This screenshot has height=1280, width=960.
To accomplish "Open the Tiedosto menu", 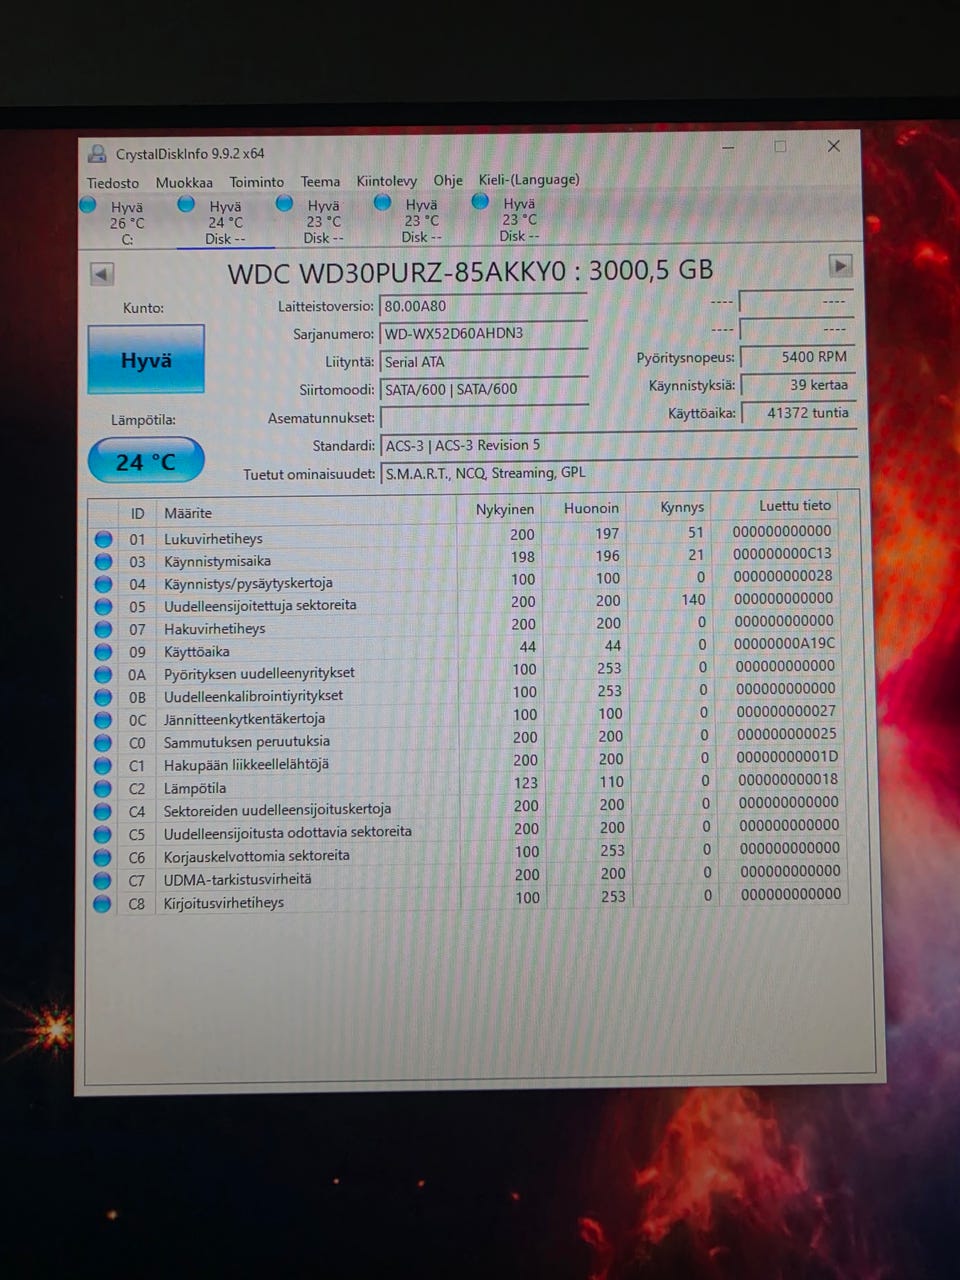I will [112, 183].
